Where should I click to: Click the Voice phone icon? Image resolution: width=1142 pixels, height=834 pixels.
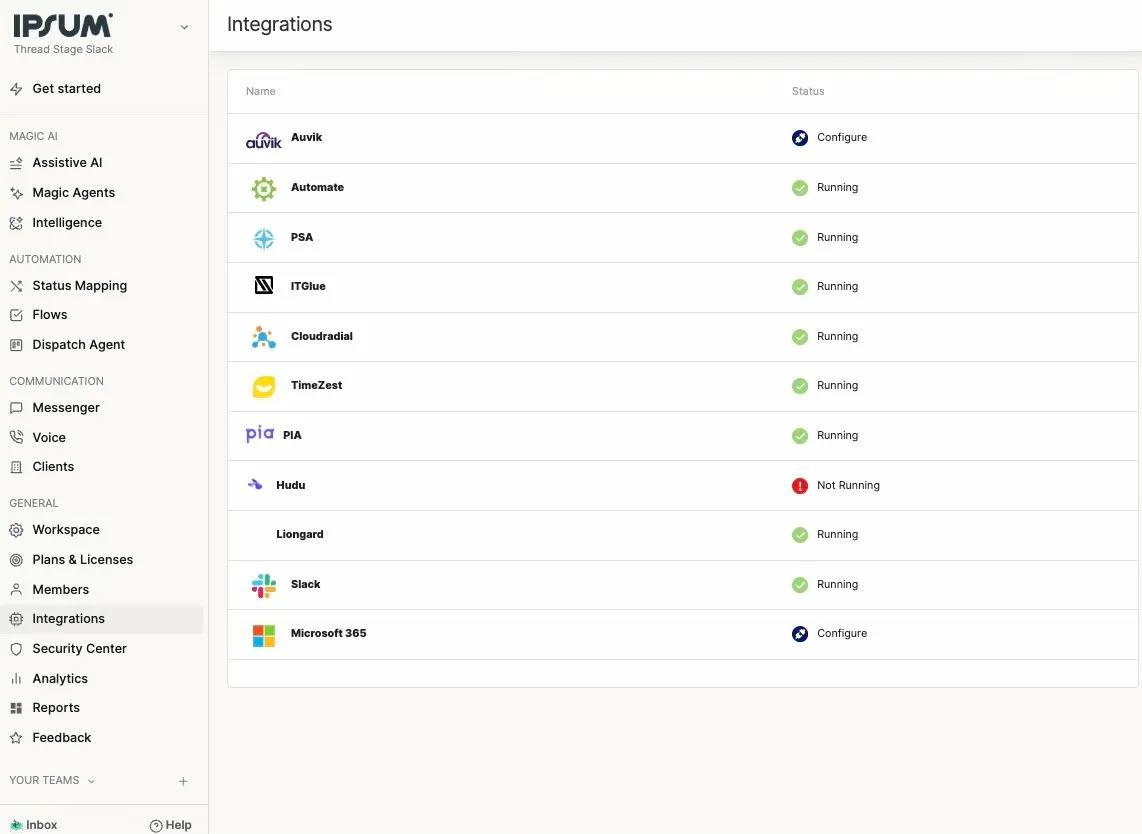(x=16, y=438)
